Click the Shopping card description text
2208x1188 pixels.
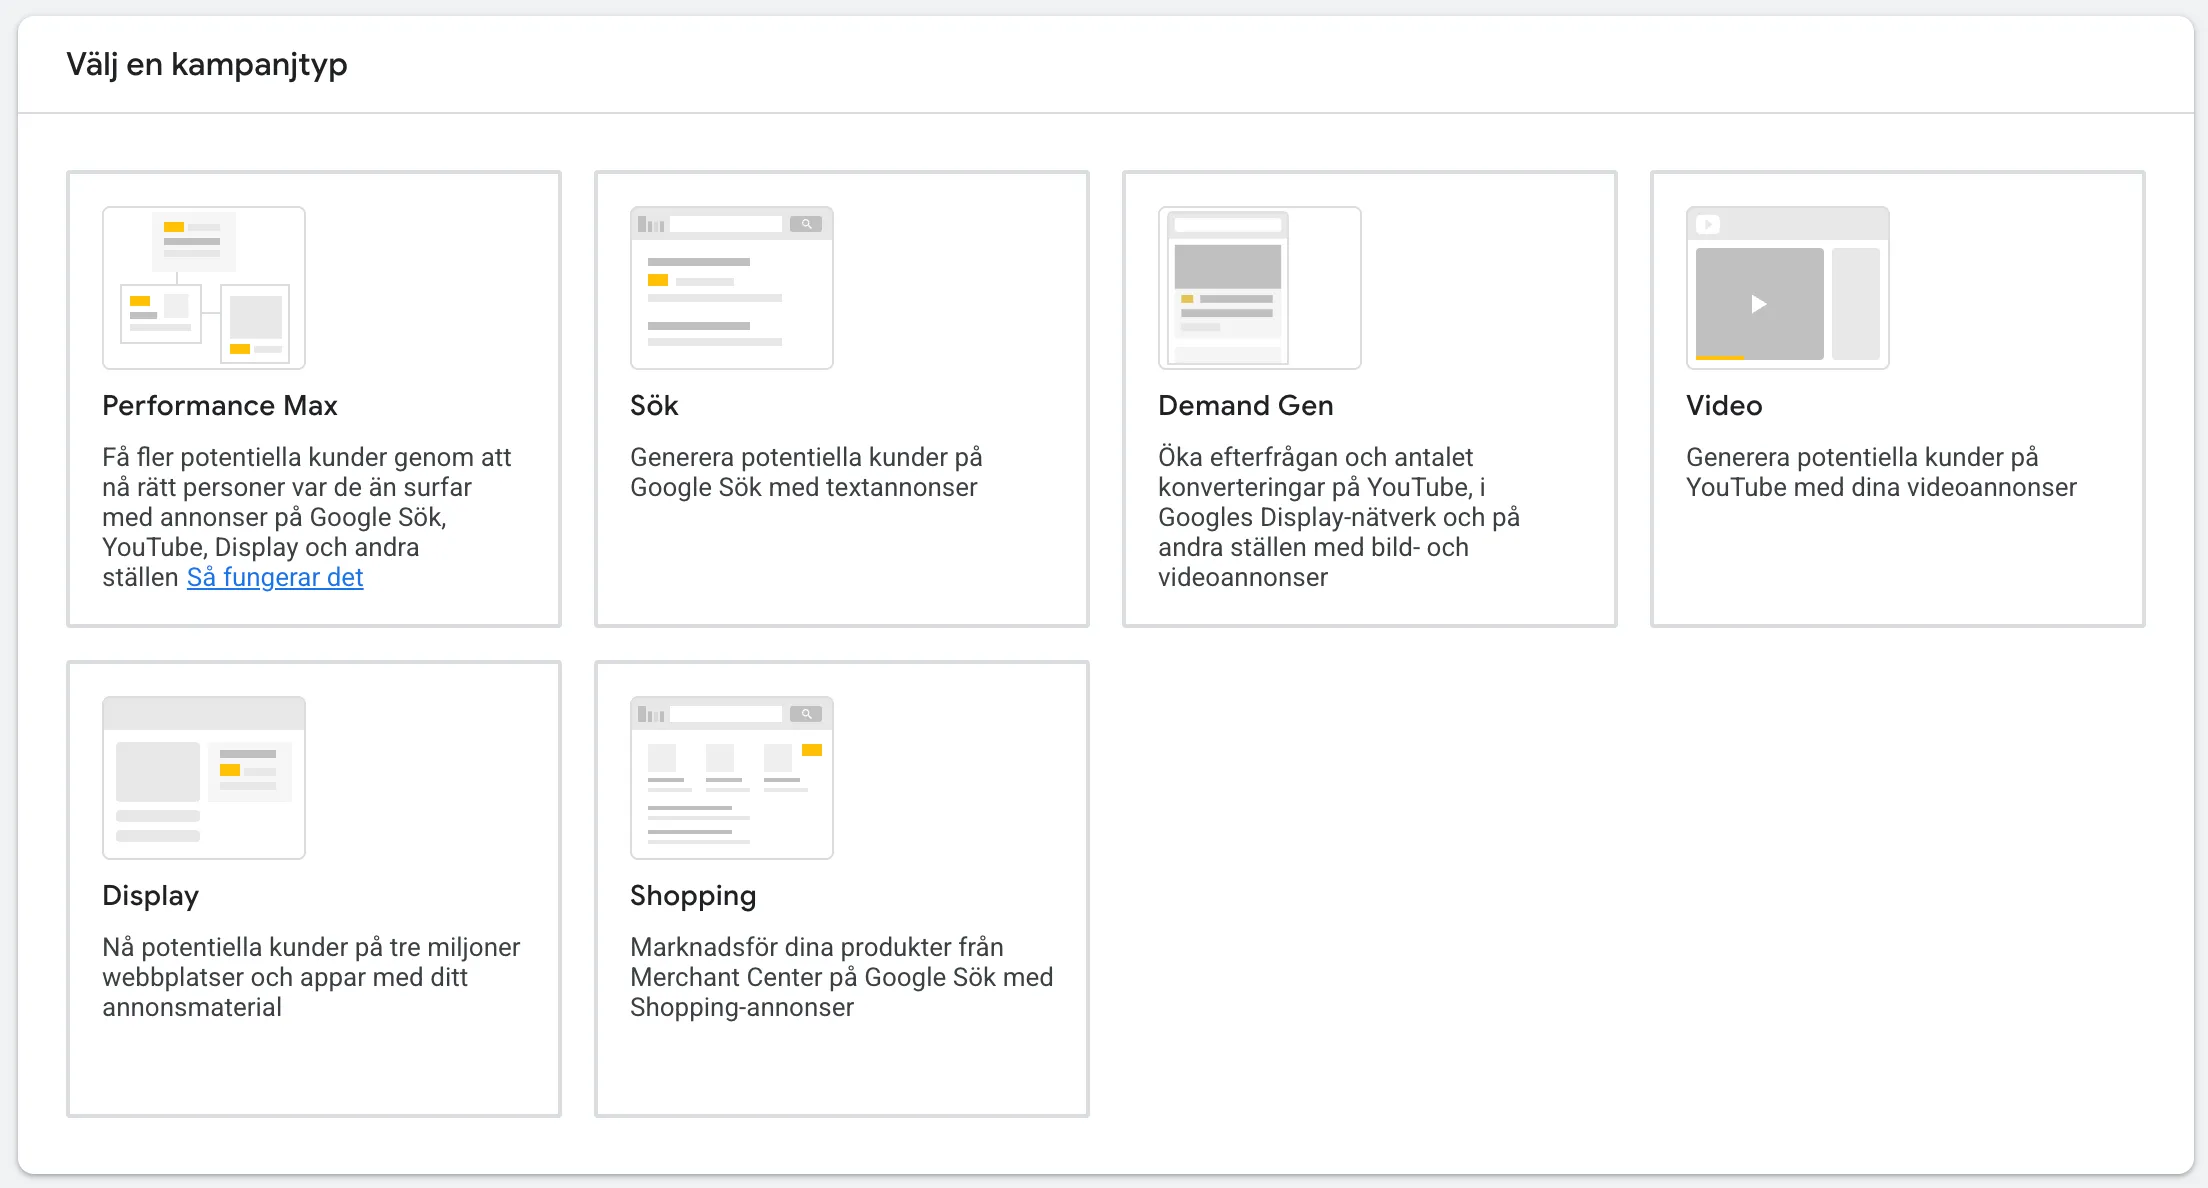(841, 977)
